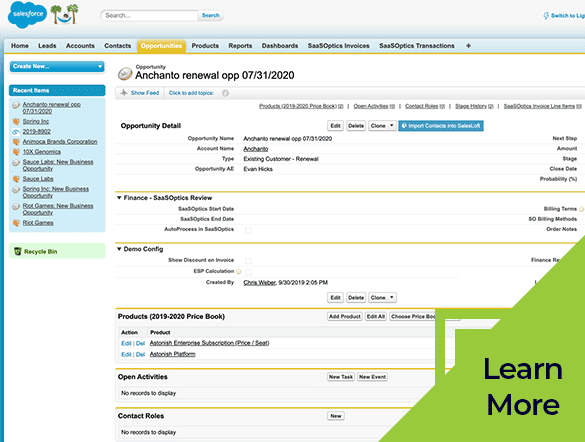Click the top Delete button
The height and width of the screenshot is (442, 585).
coord(356,126)
